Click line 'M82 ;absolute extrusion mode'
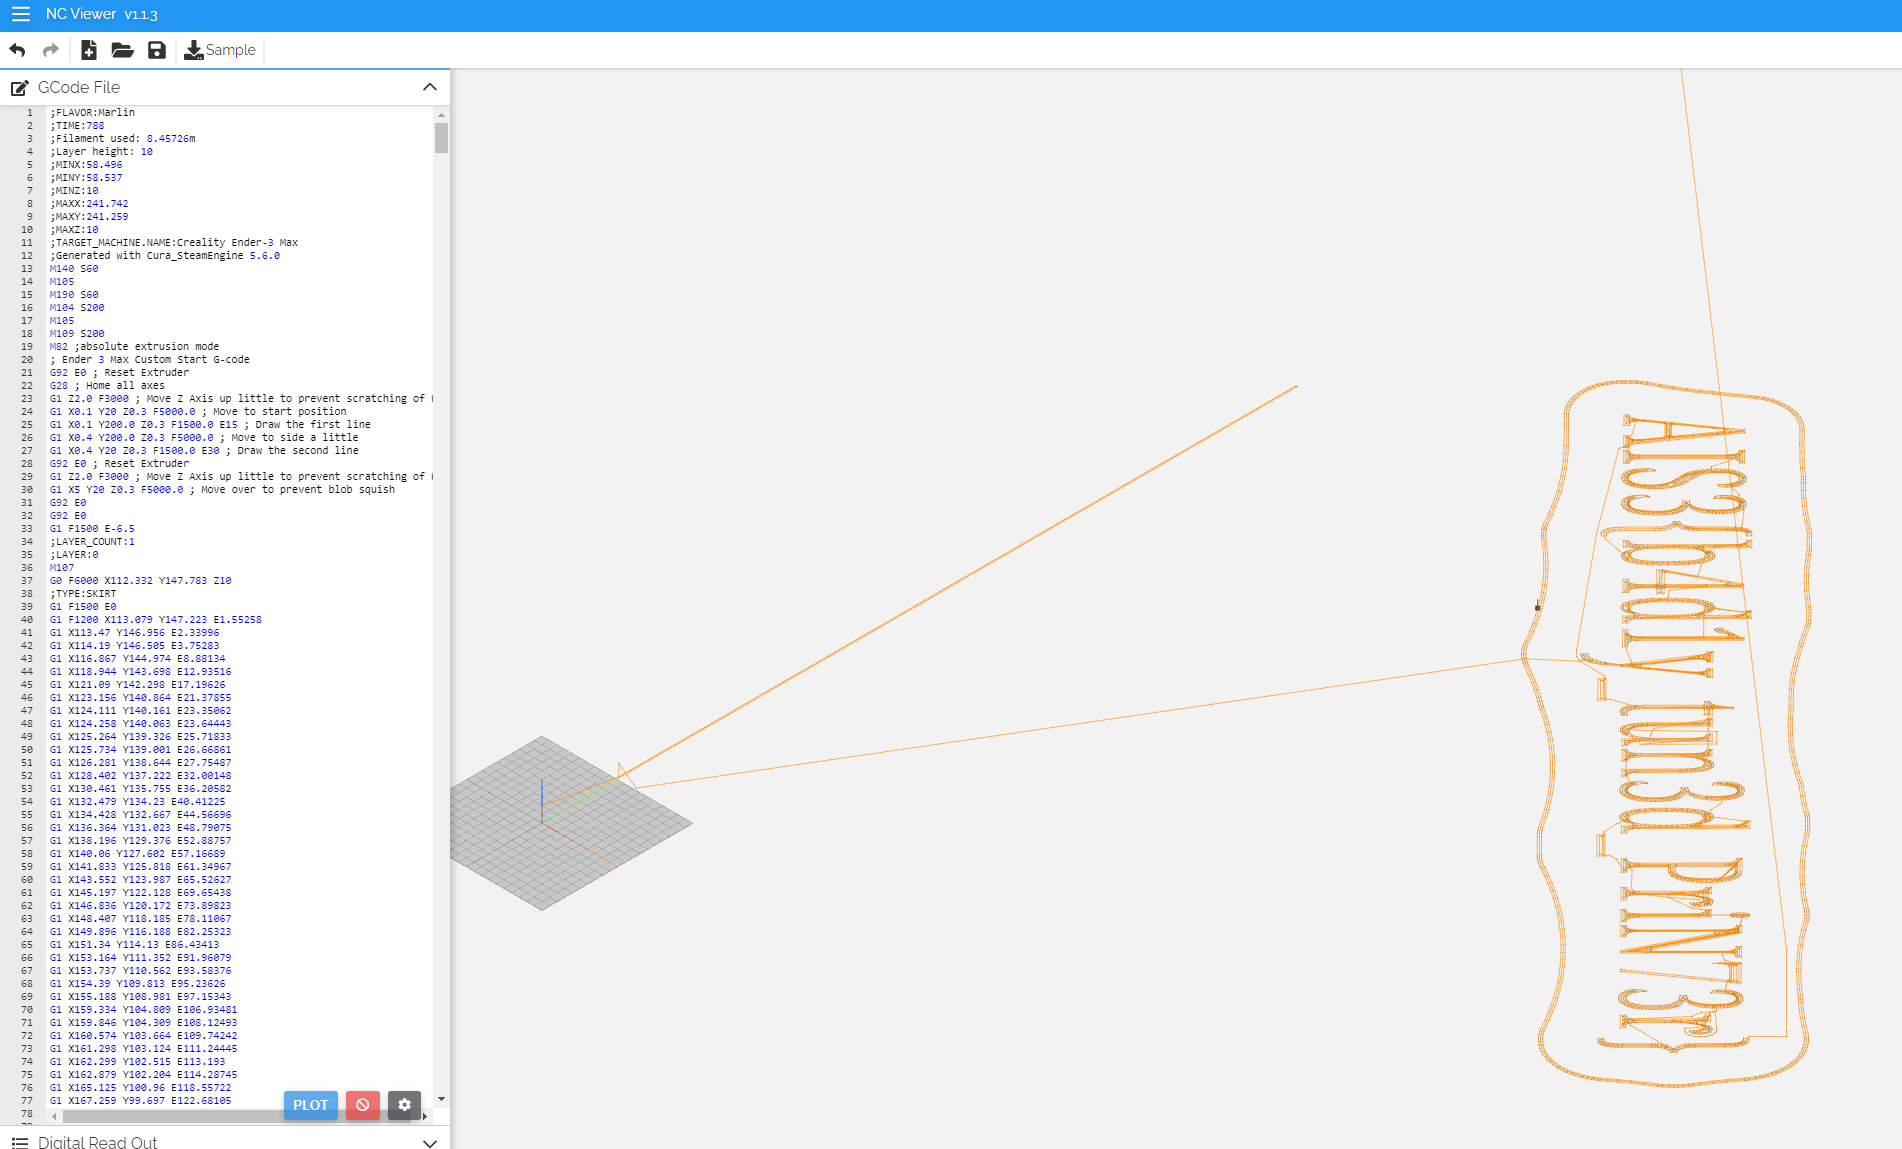The image size is (1902, 1149). tap(134, 347)
